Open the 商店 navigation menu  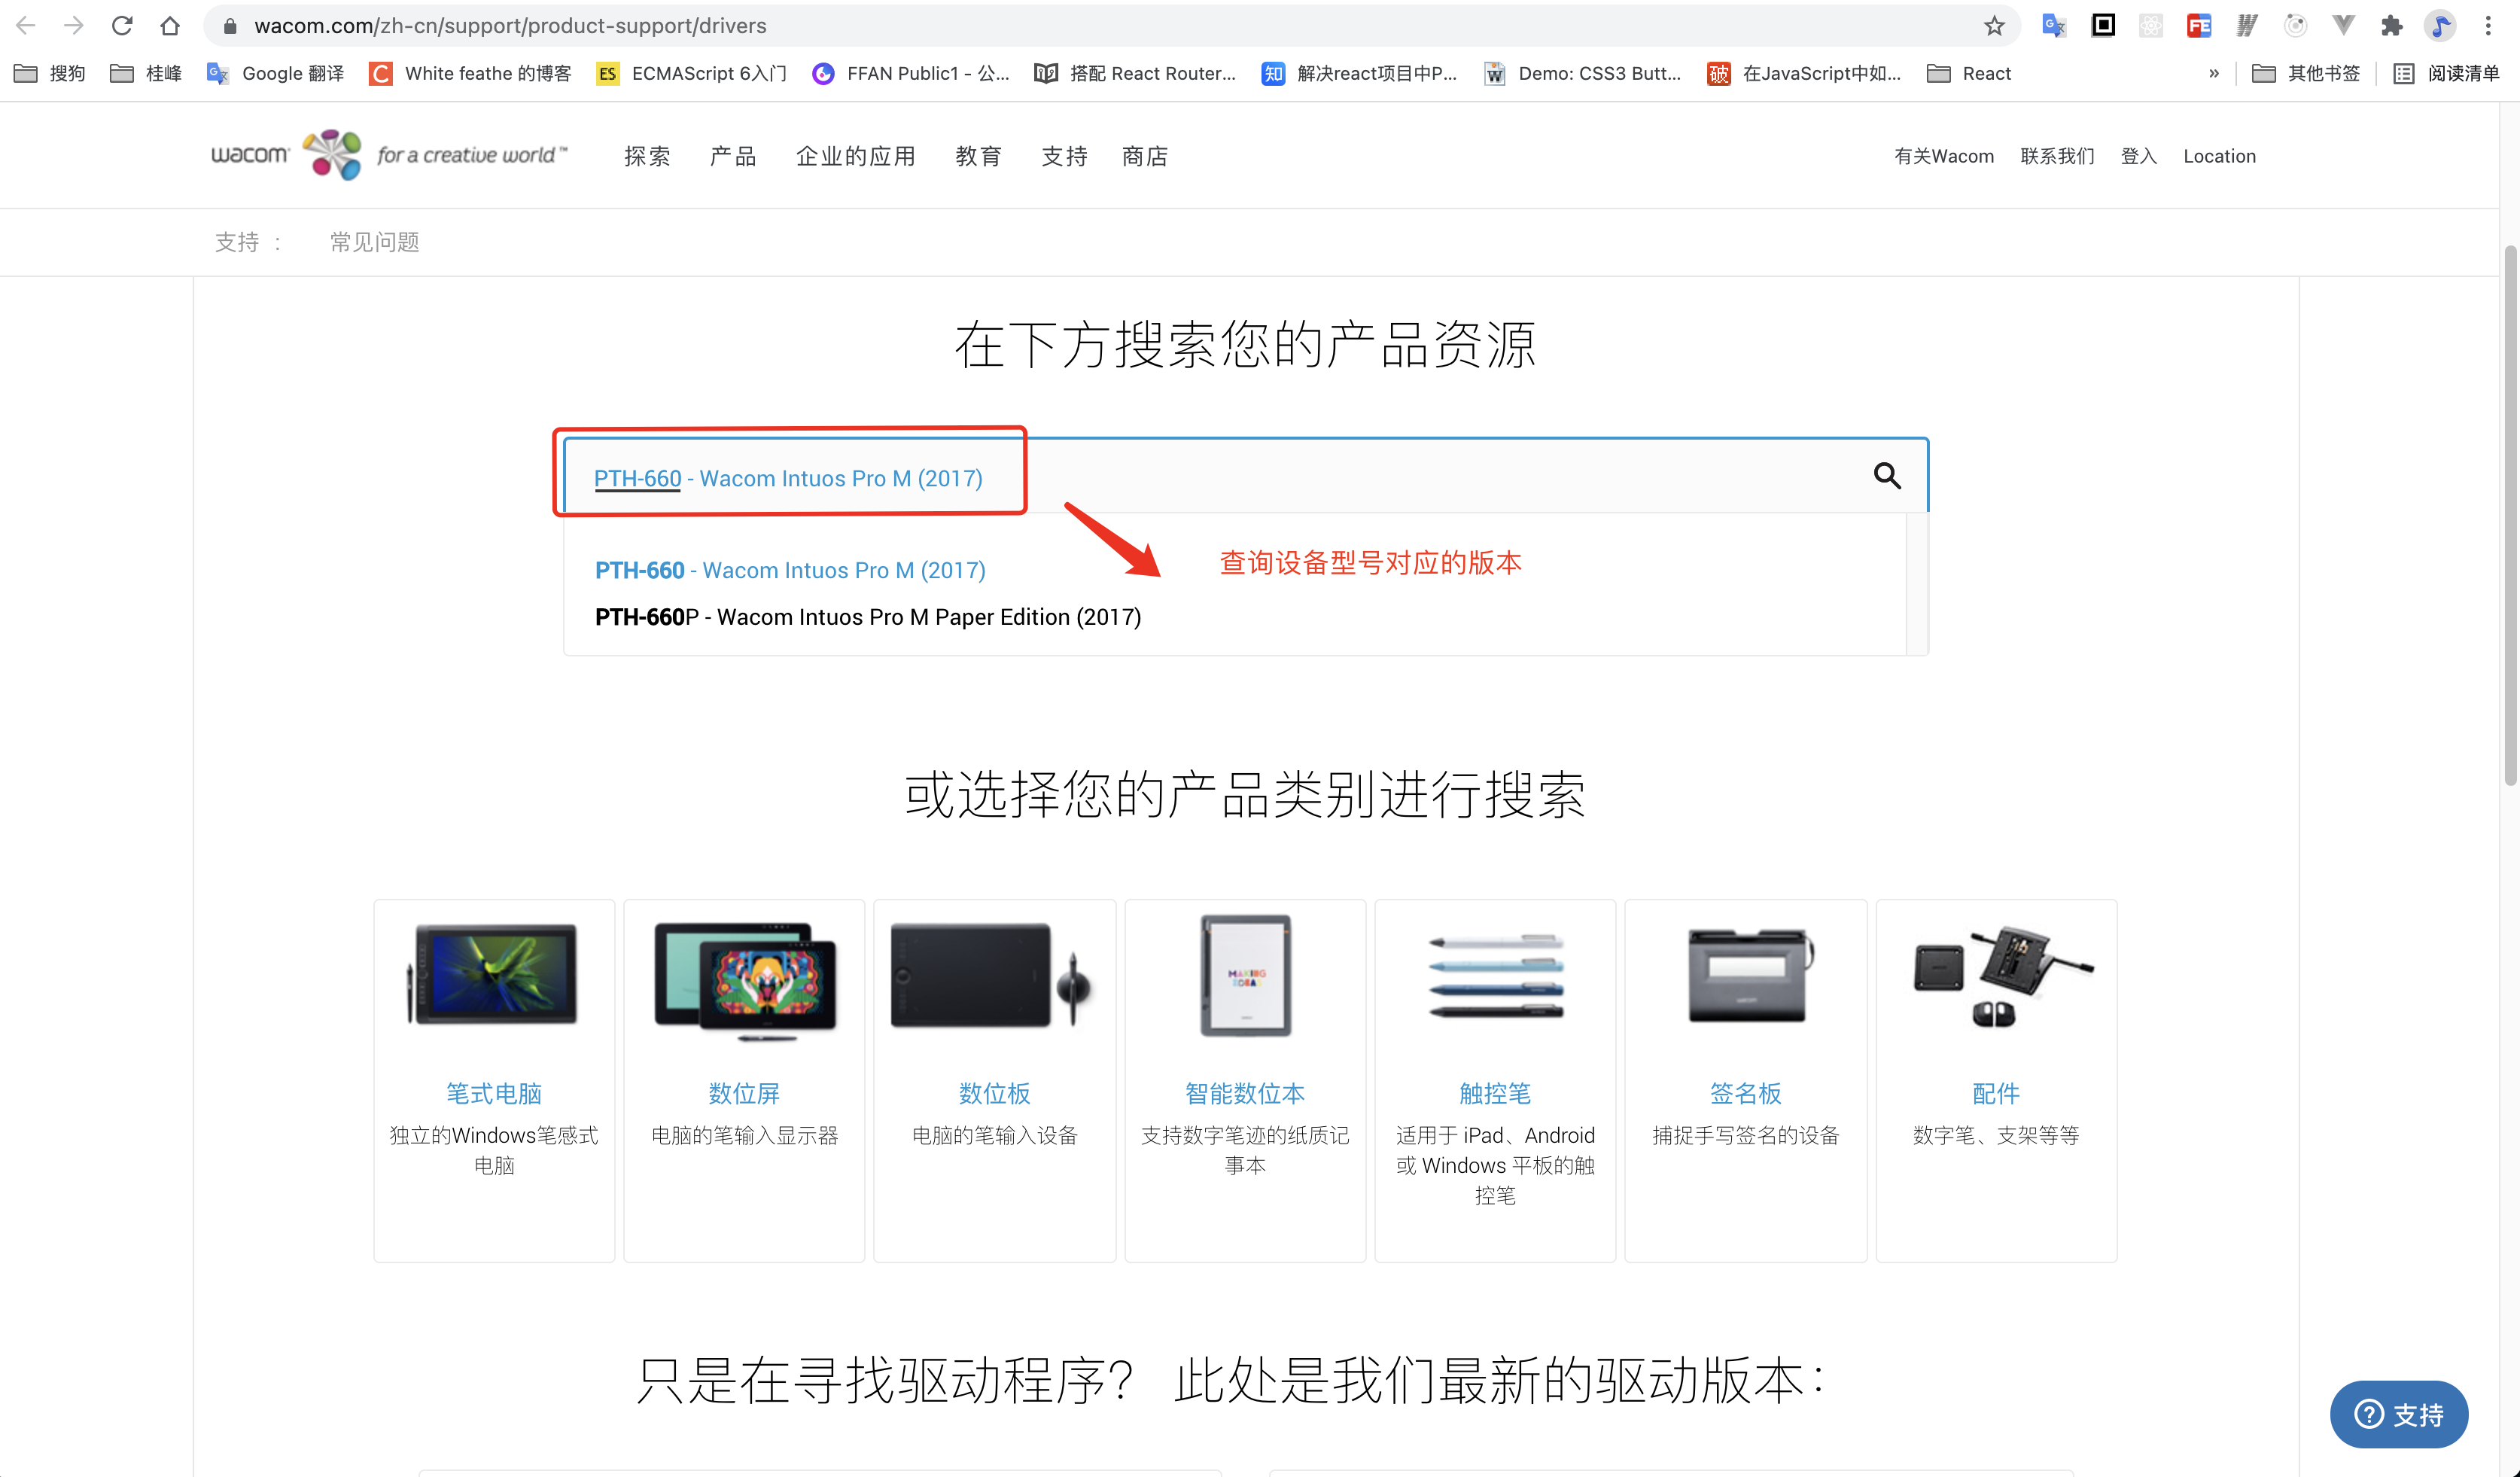[x=1145, y=156]
